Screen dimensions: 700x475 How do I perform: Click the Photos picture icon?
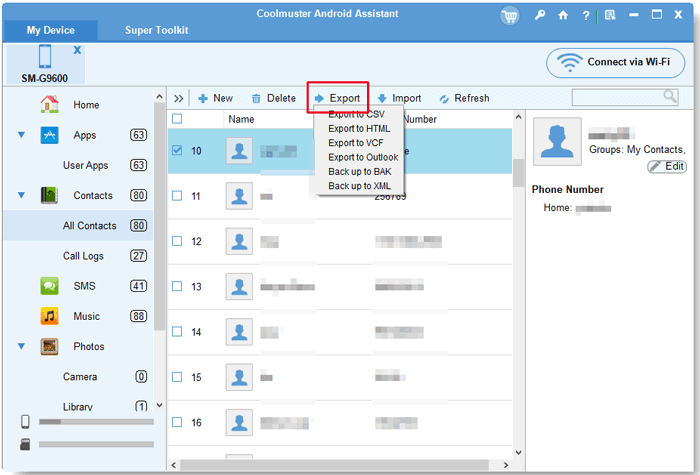point(49,346)
